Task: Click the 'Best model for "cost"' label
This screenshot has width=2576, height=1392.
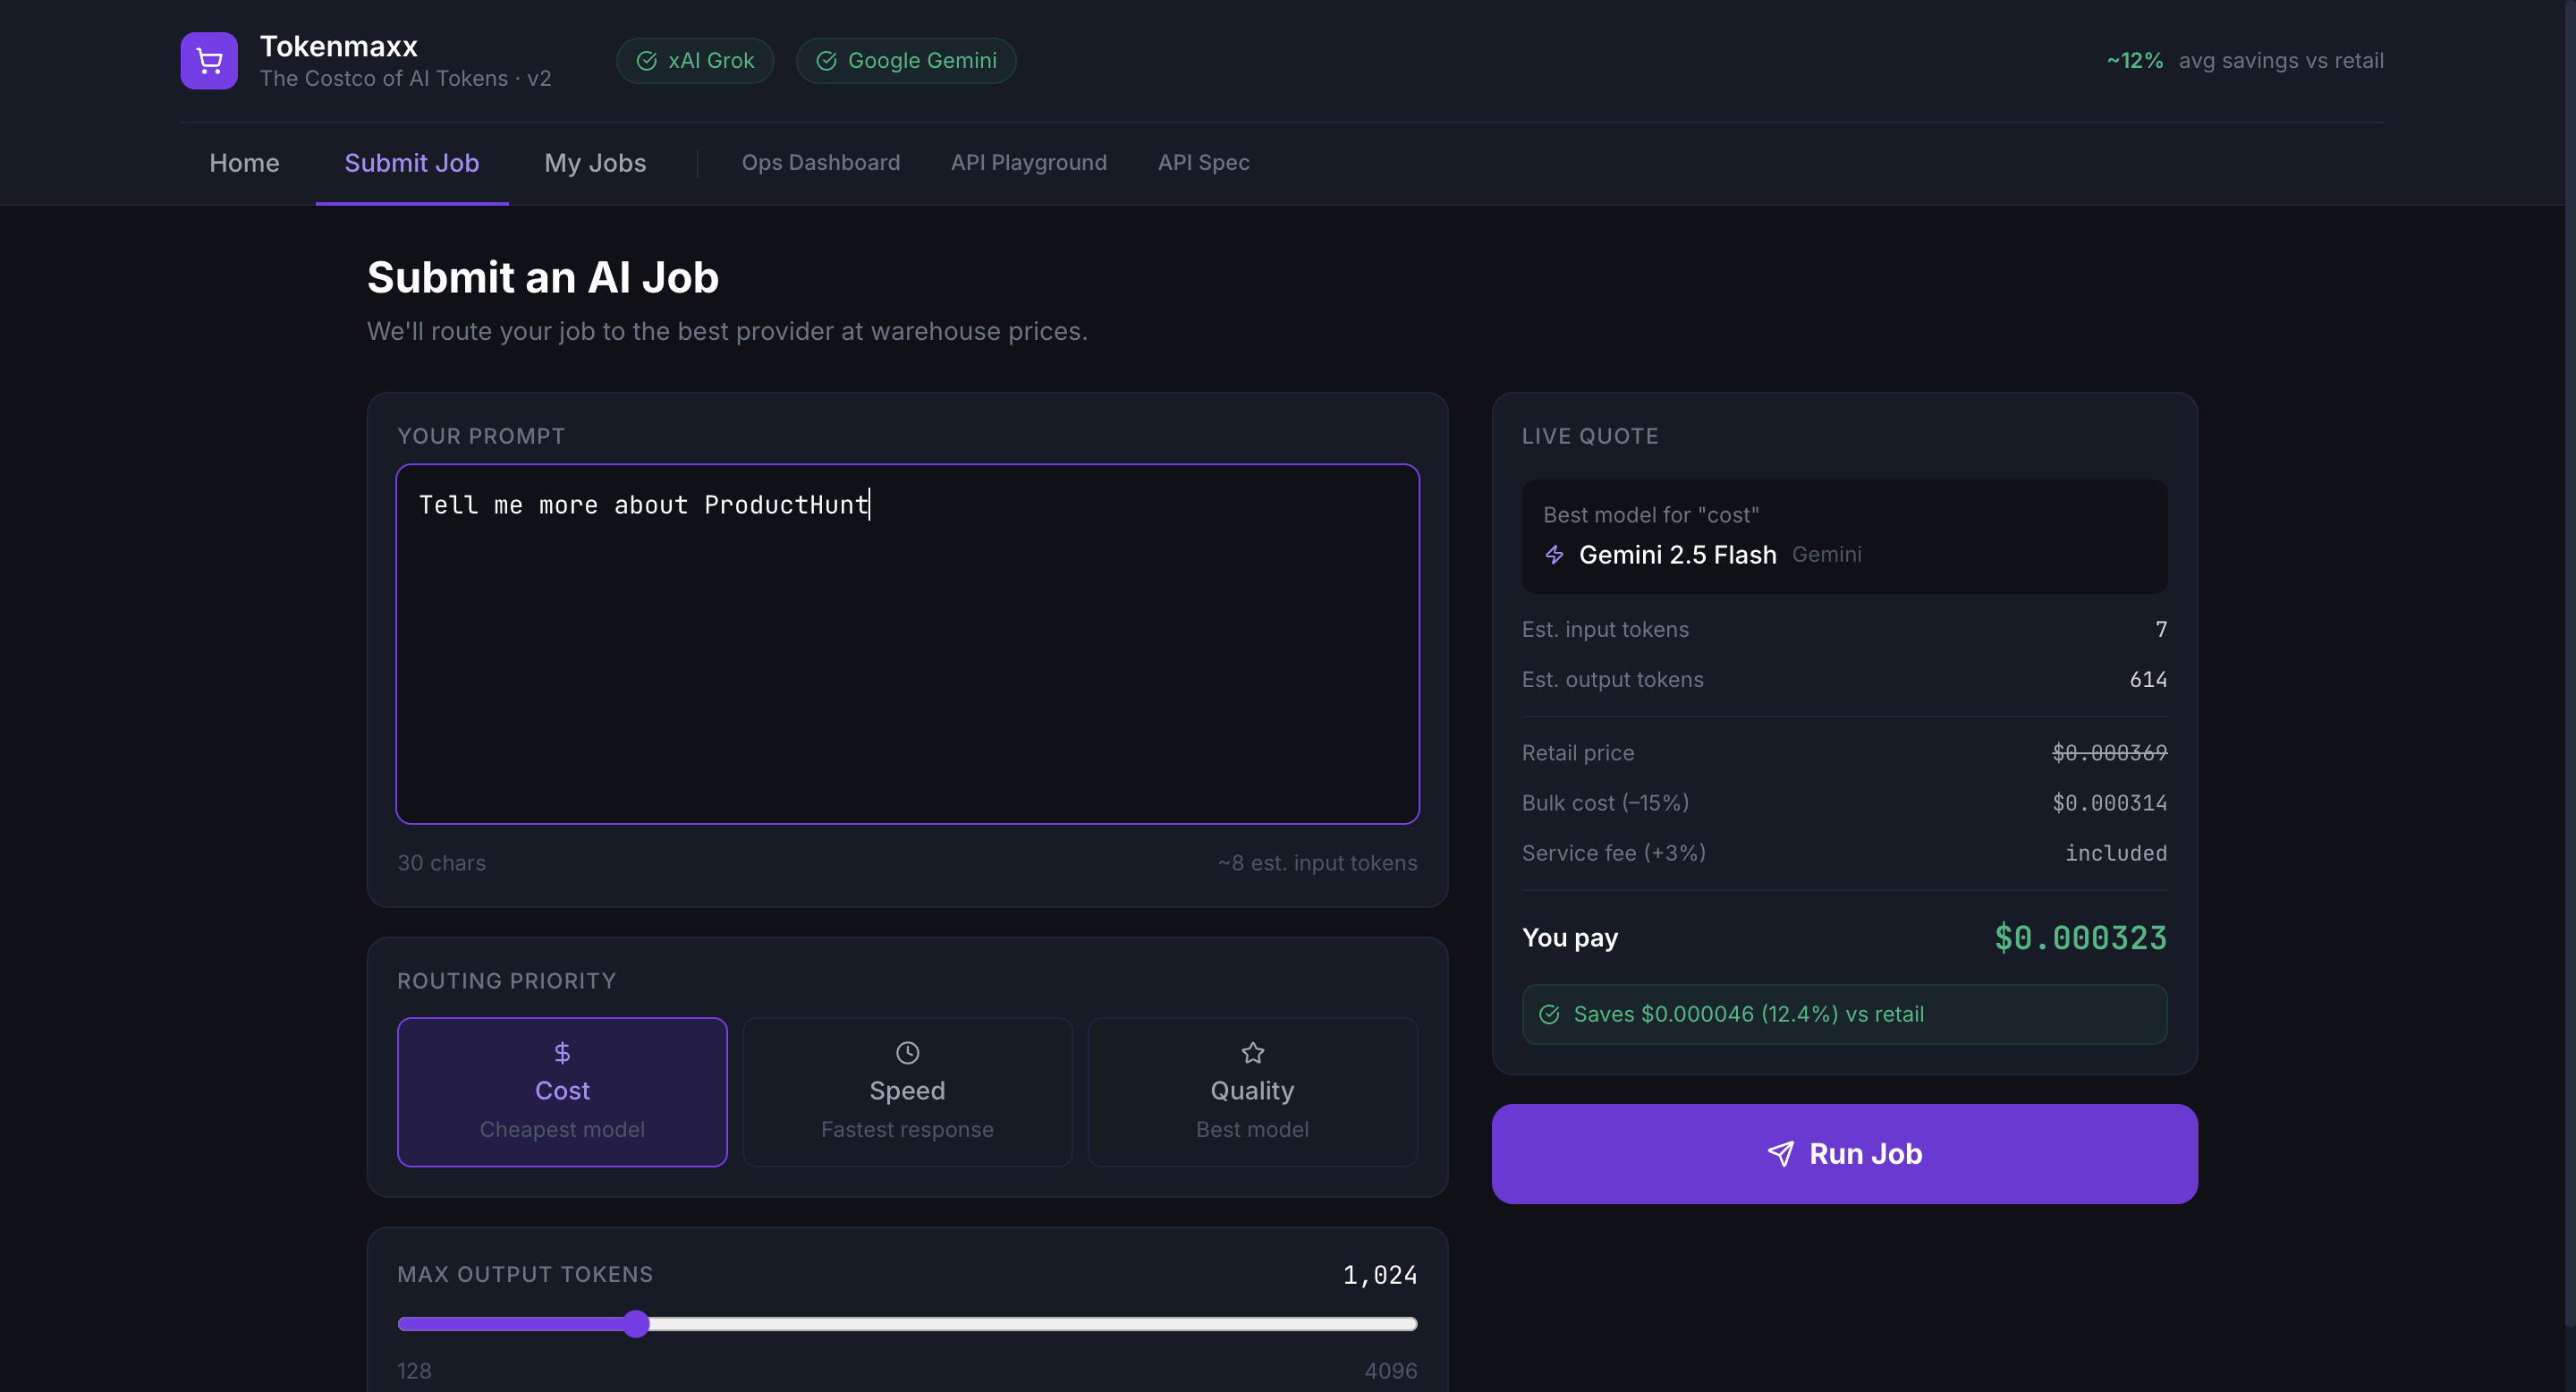Action: click(1651, 515)
